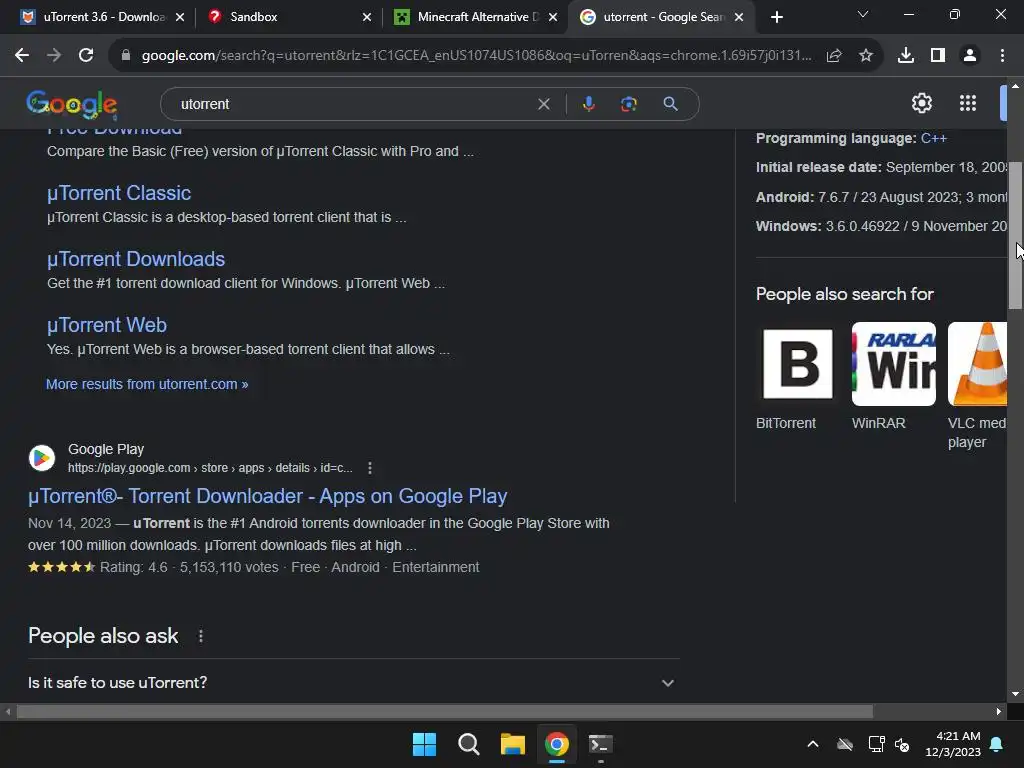
Task: Switch to the uTorrent 3.6 Download tab
Action: point(101,17)
